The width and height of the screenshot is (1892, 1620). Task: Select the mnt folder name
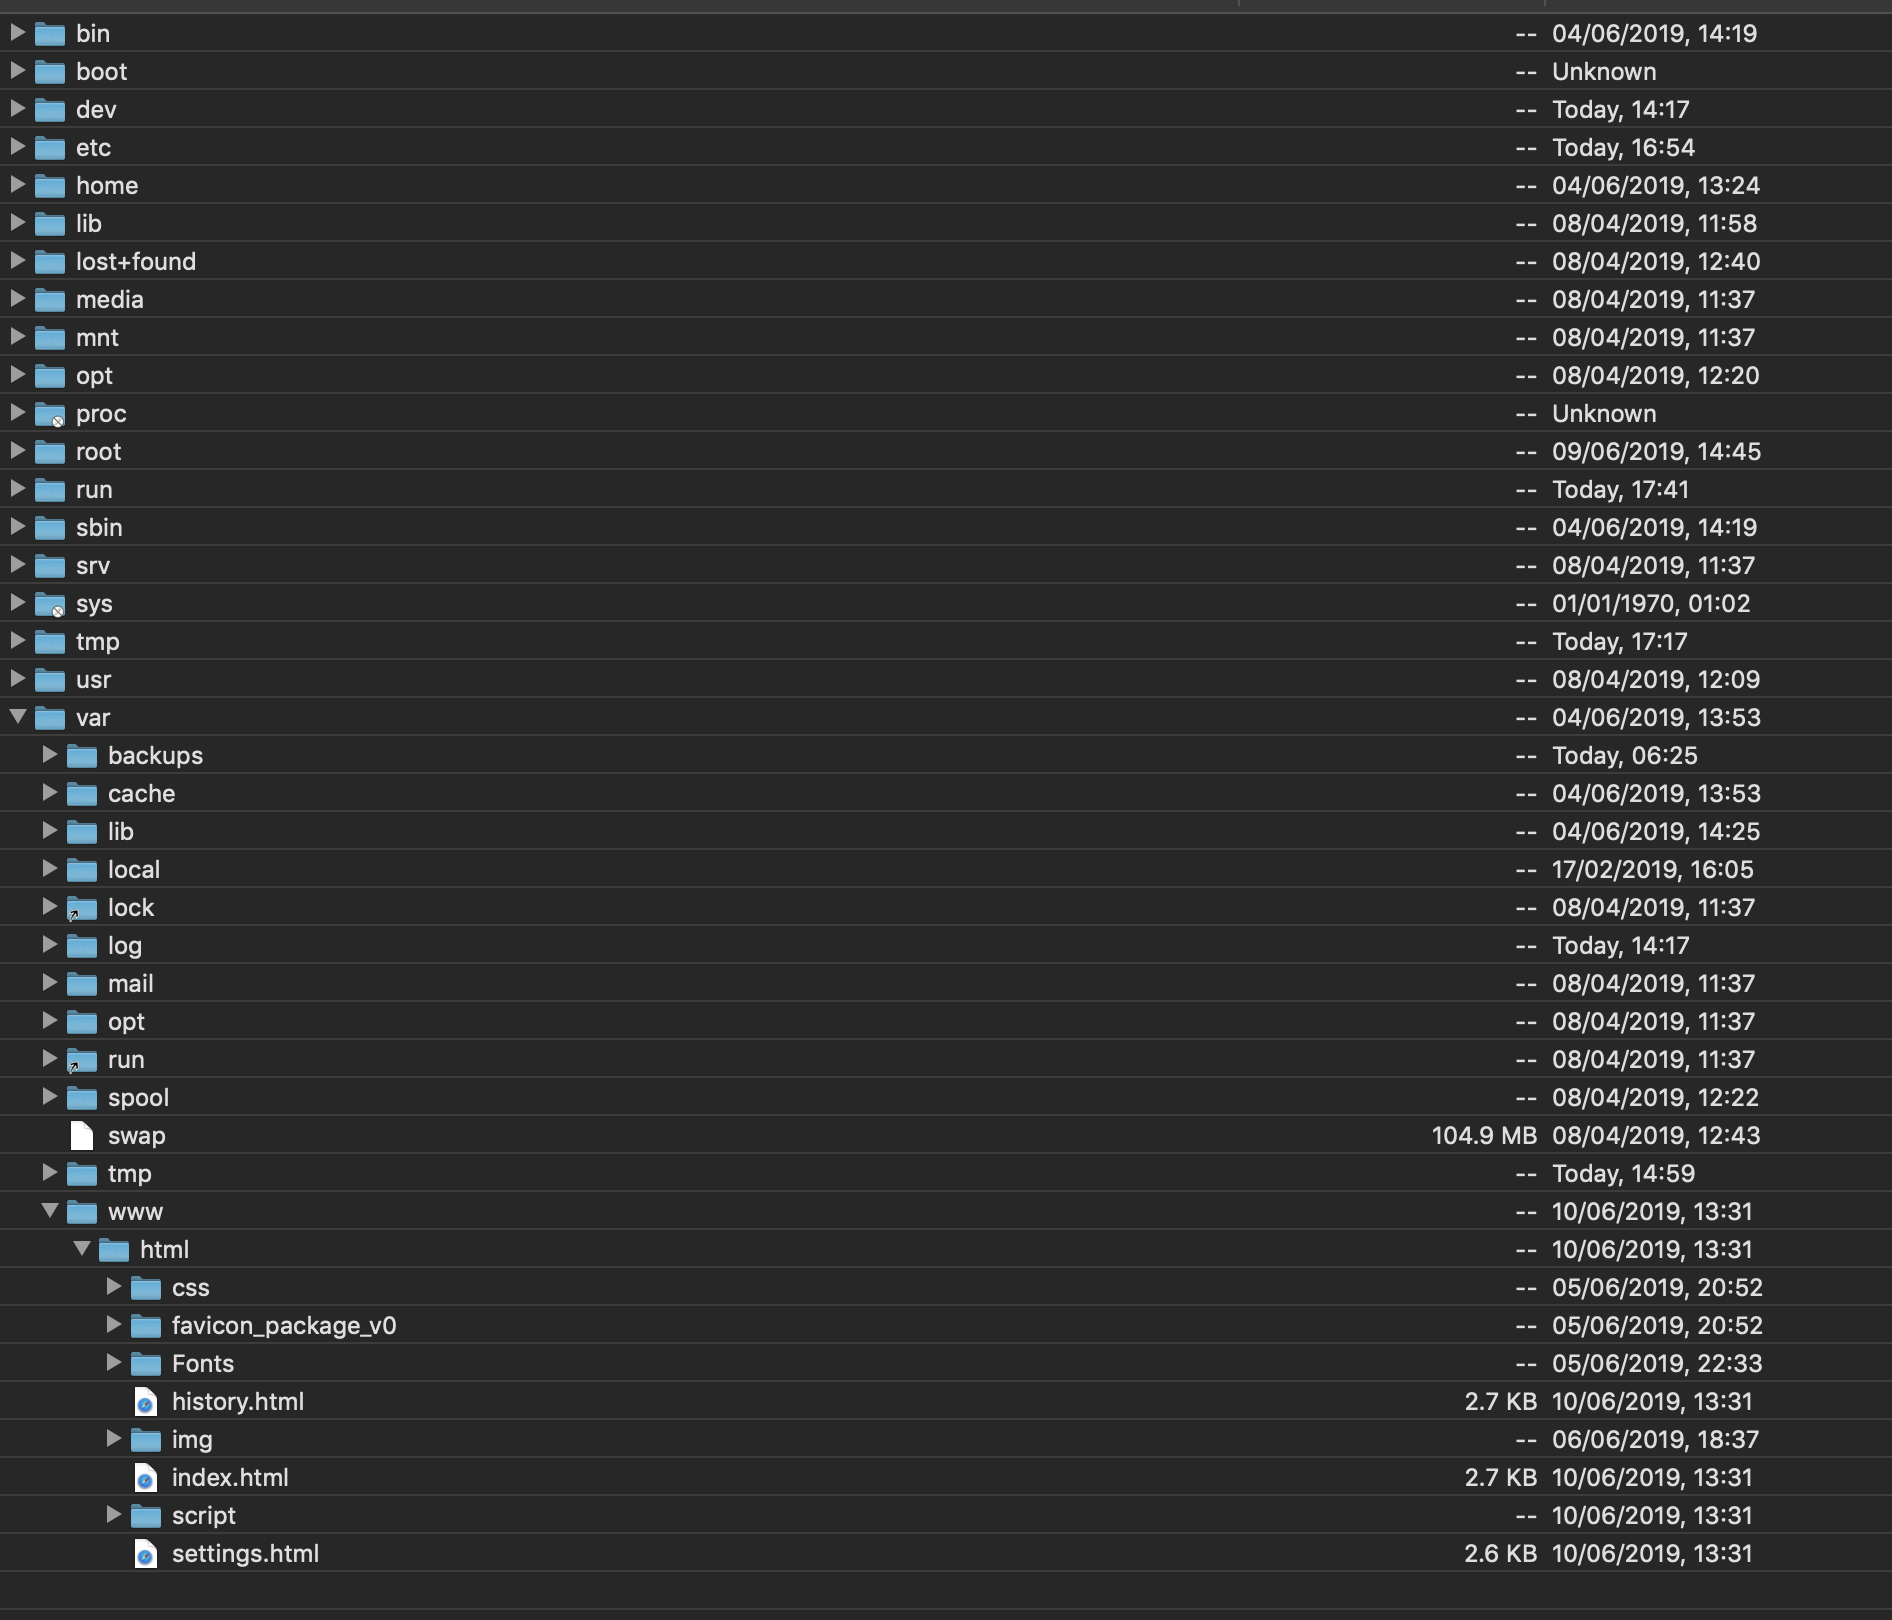tap(97, 338)
